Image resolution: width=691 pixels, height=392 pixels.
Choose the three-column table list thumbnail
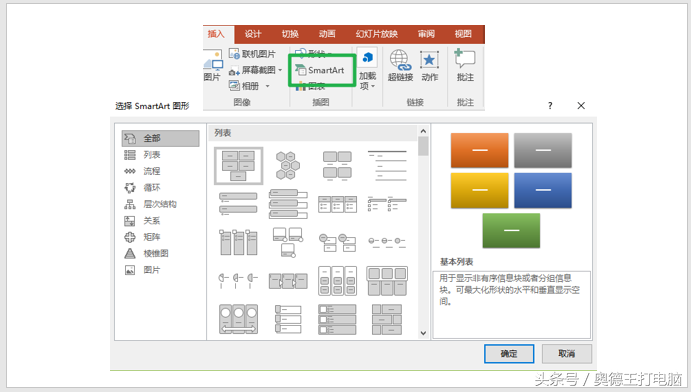pos(337,204)
